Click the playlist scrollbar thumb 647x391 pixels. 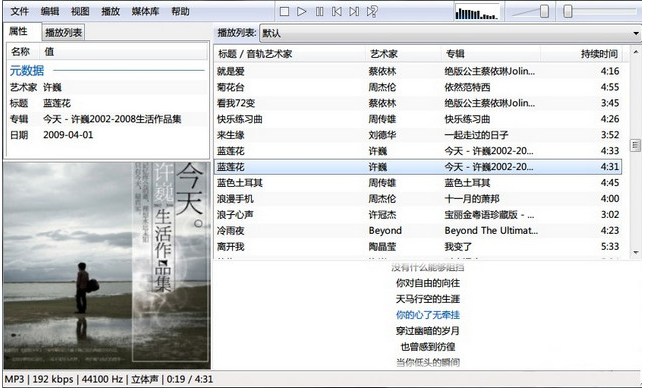pyautogui.click(x=635, y=145)
